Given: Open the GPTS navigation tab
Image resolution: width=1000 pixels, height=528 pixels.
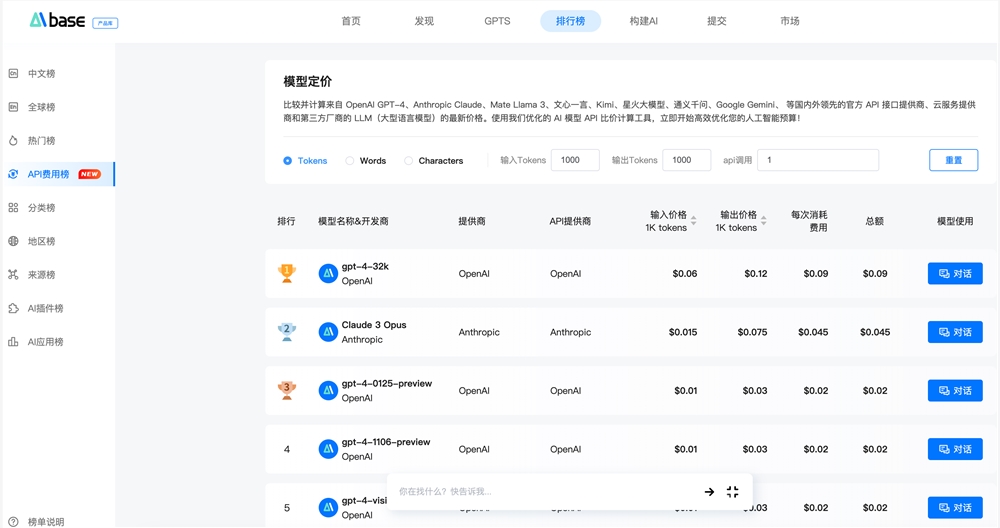Looking at the screenshot, I should click(497, 21).
